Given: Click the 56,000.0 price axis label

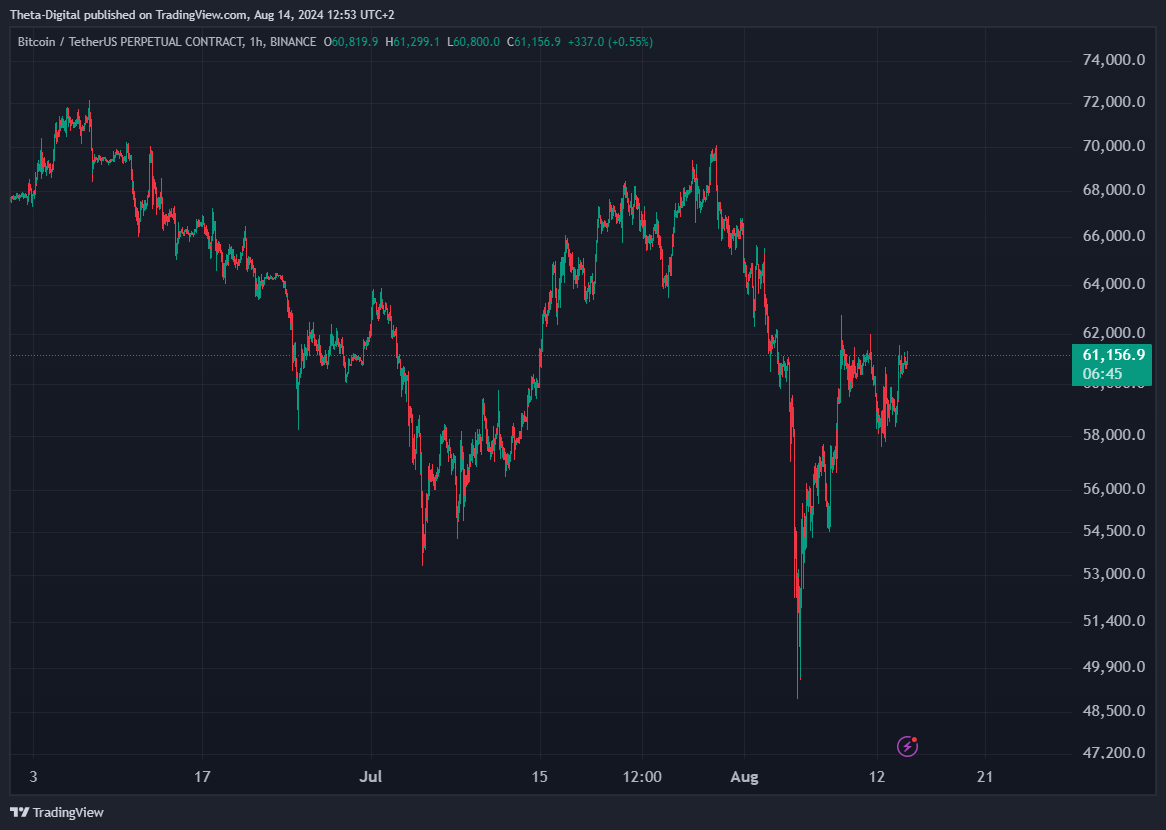Looking at the screenshot, I should (1113, 489).
